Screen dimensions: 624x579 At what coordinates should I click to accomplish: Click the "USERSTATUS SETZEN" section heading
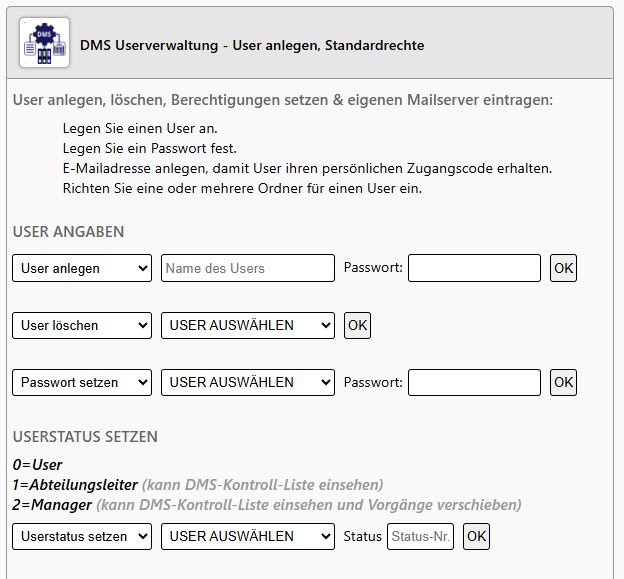click(85, 437)
